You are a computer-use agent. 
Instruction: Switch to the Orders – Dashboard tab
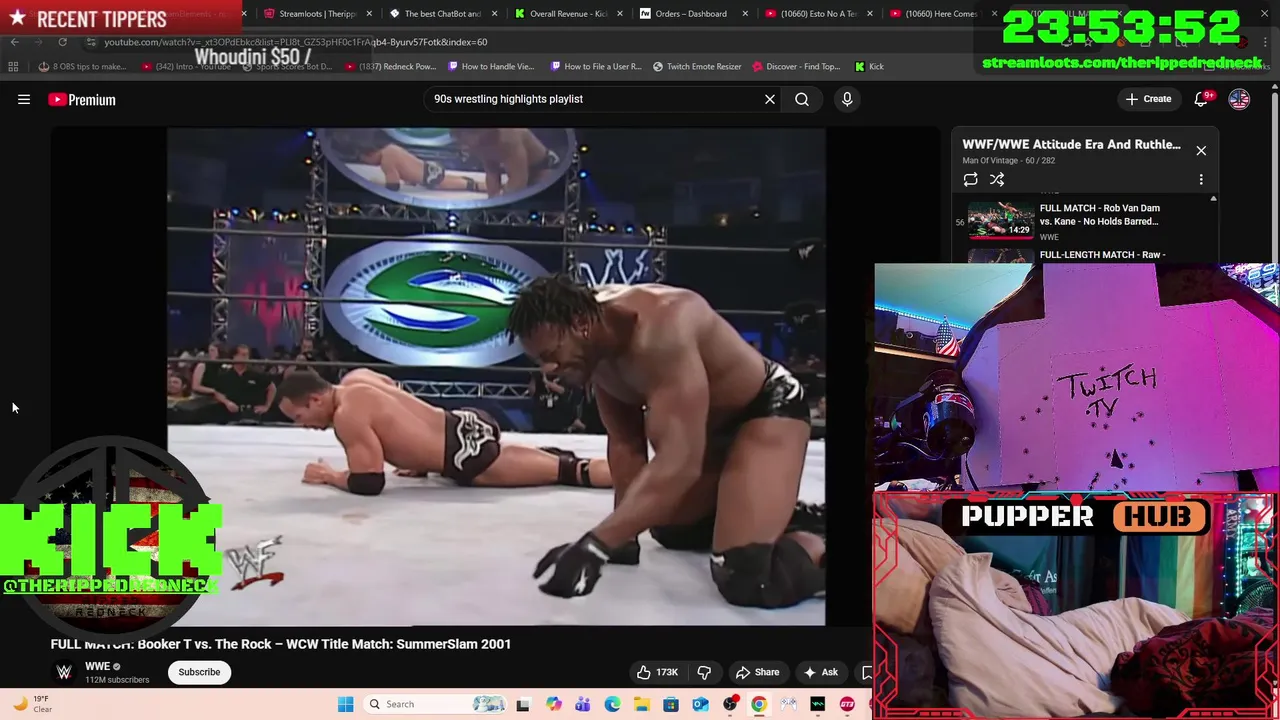692,14
